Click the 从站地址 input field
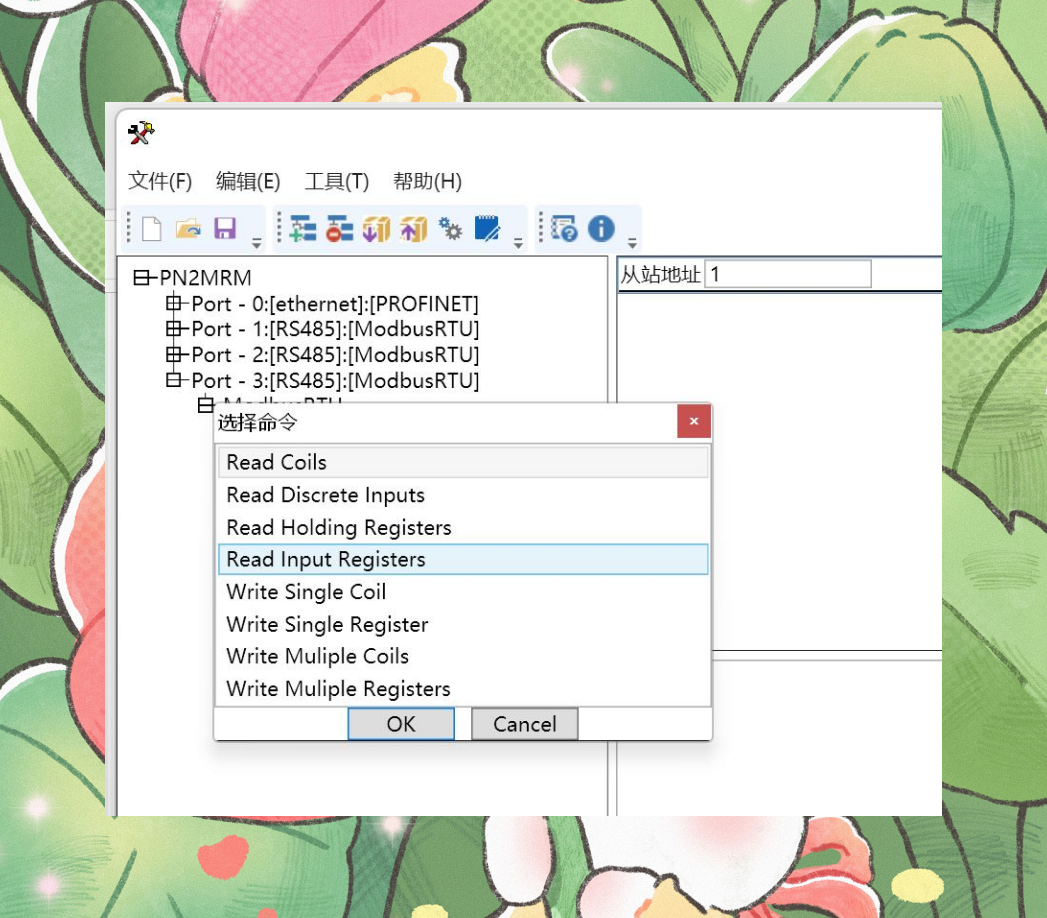Image resolution: width=1047 pixels, height=918 pixels. coord(788,274)
